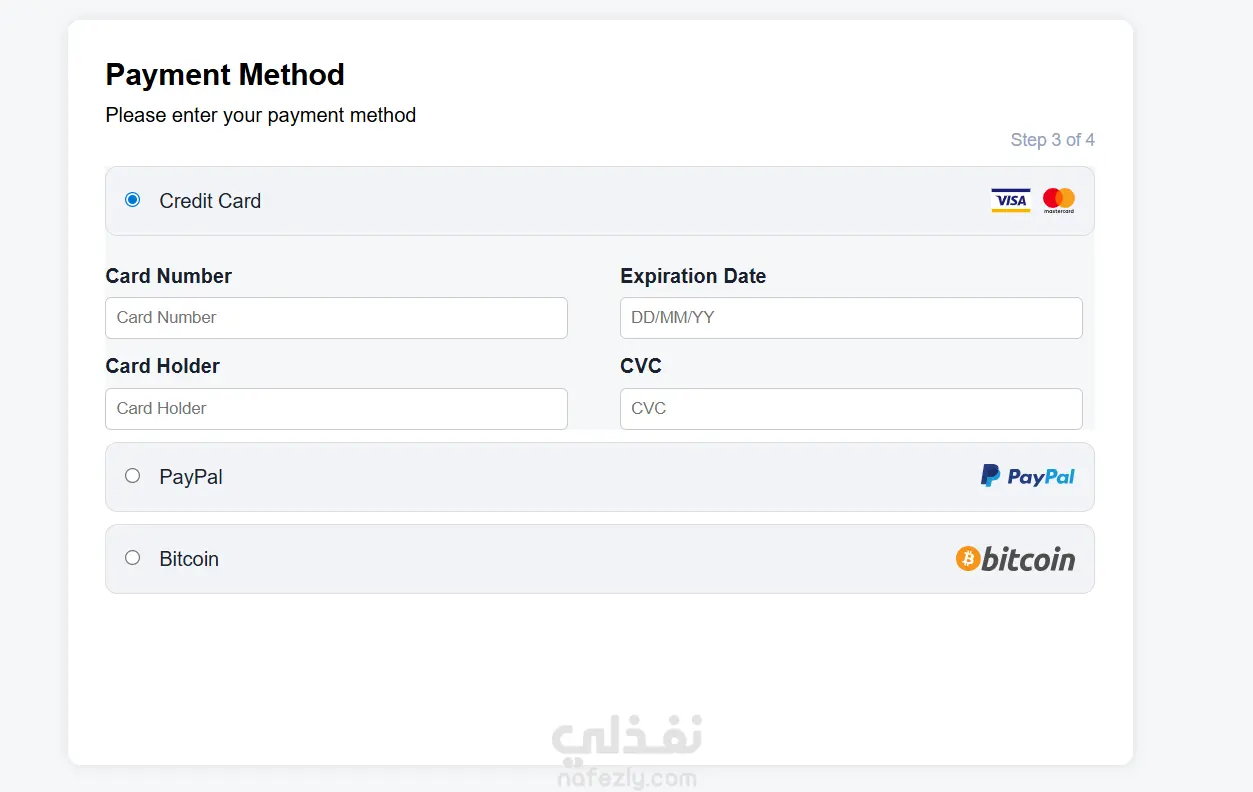Viewport: 1253px width, 792px height.
Task: Click the Credit Card option label
Action: click(x=210, y=201)
